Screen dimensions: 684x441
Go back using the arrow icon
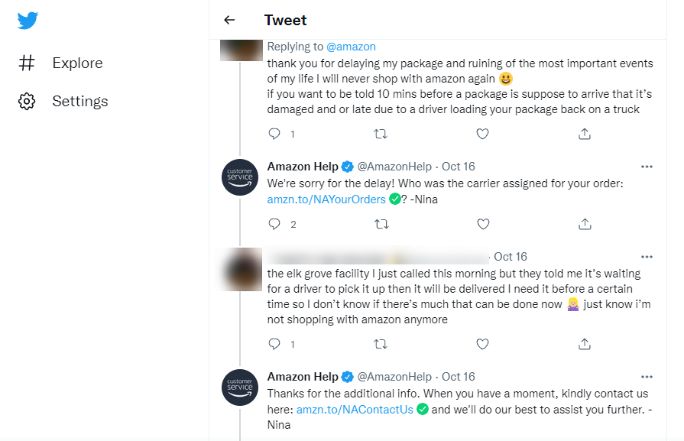pos(230,20)
